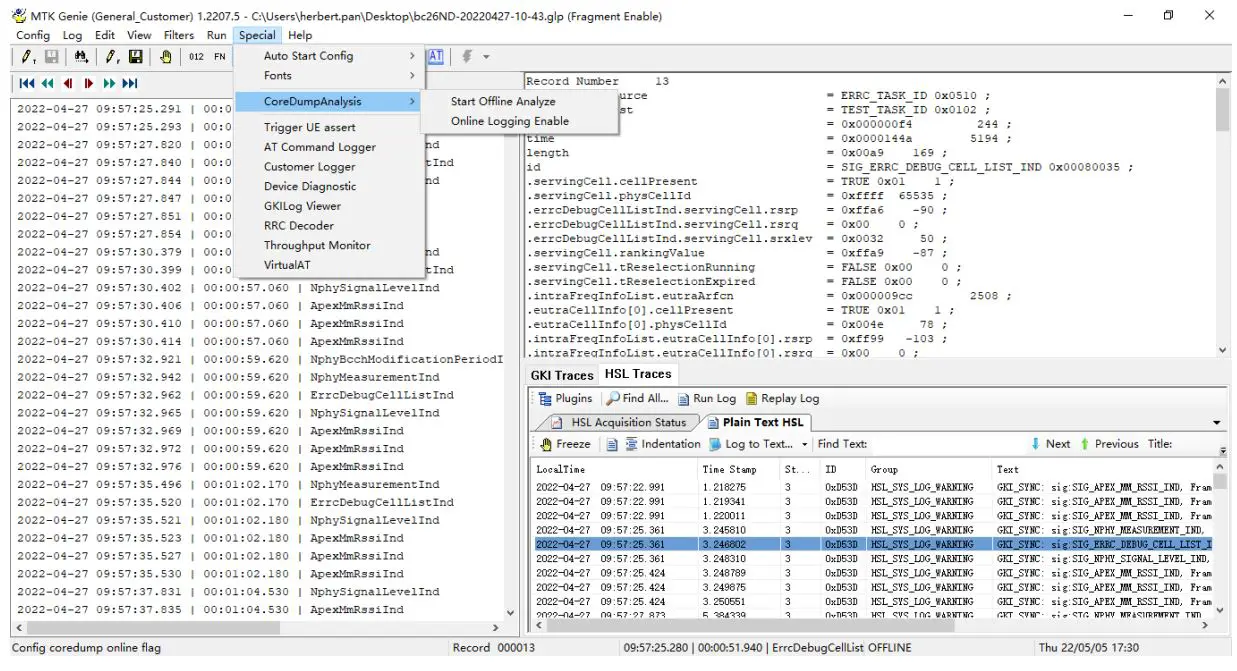
Task: Open the Plugins tool in HSL Traces
Action: coord(565,398)
